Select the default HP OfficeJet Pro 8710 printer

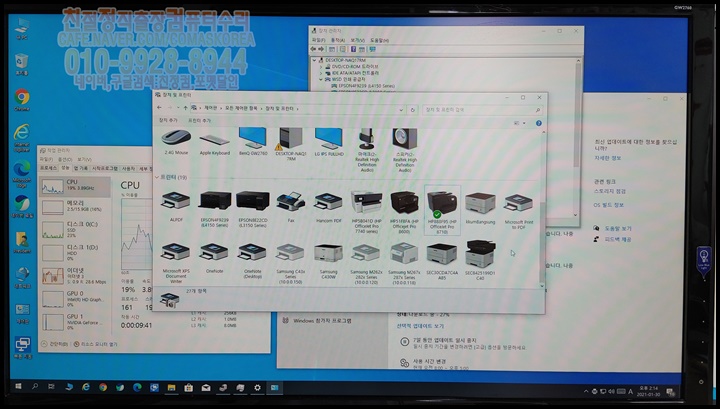click(442, 211)
